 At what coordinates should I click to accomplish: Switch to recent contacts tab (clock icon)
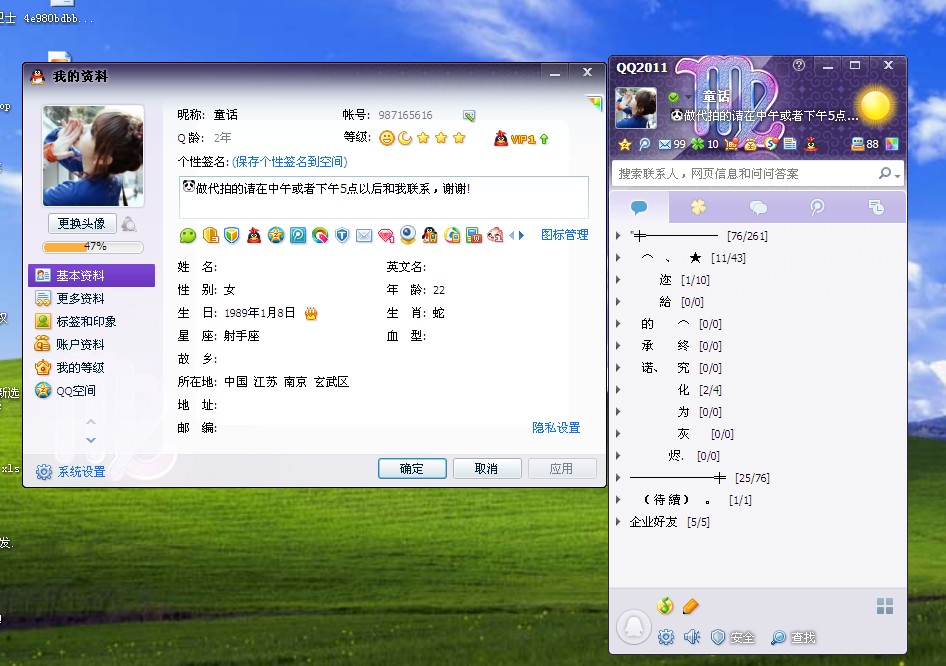tap(876, 208)
